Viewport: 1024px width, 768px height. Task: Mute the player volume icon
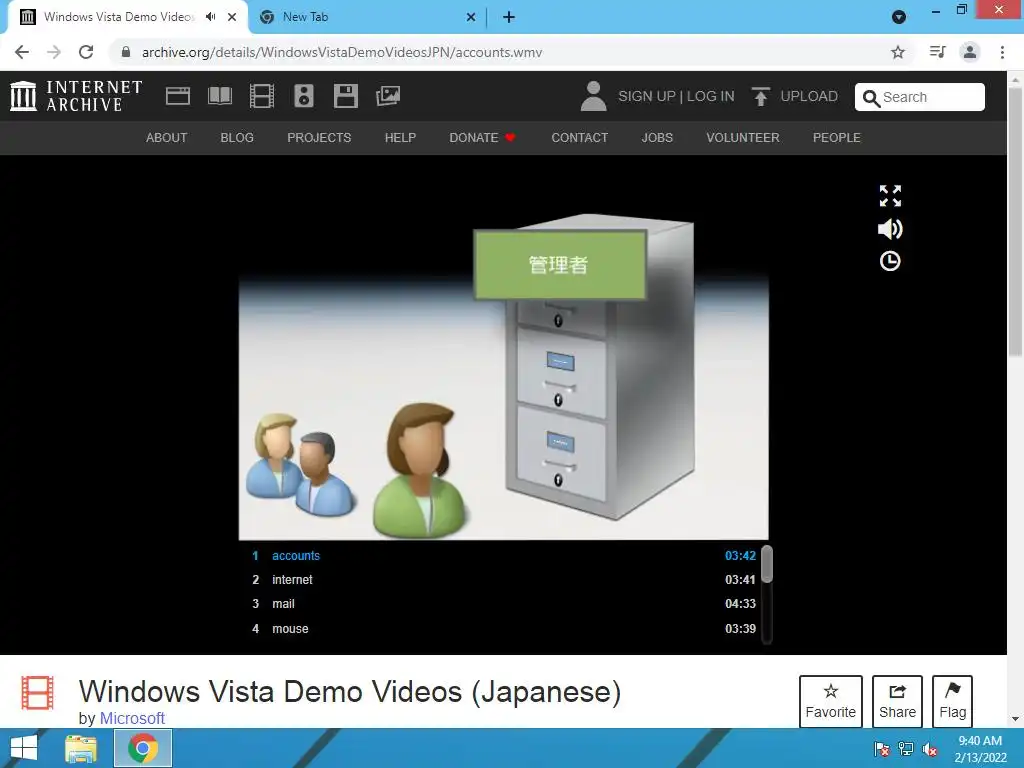(x=890, y=229)
